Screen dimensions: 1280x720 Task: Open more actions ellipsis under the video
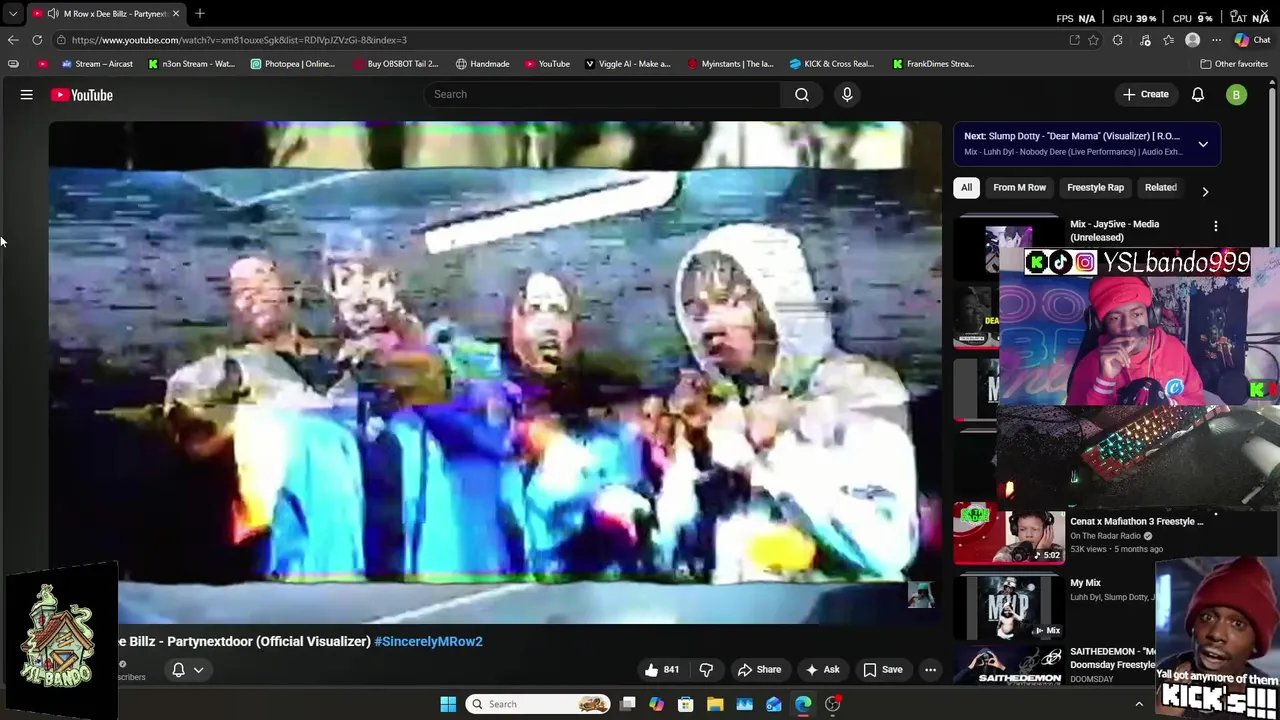(x=930, y=670)
